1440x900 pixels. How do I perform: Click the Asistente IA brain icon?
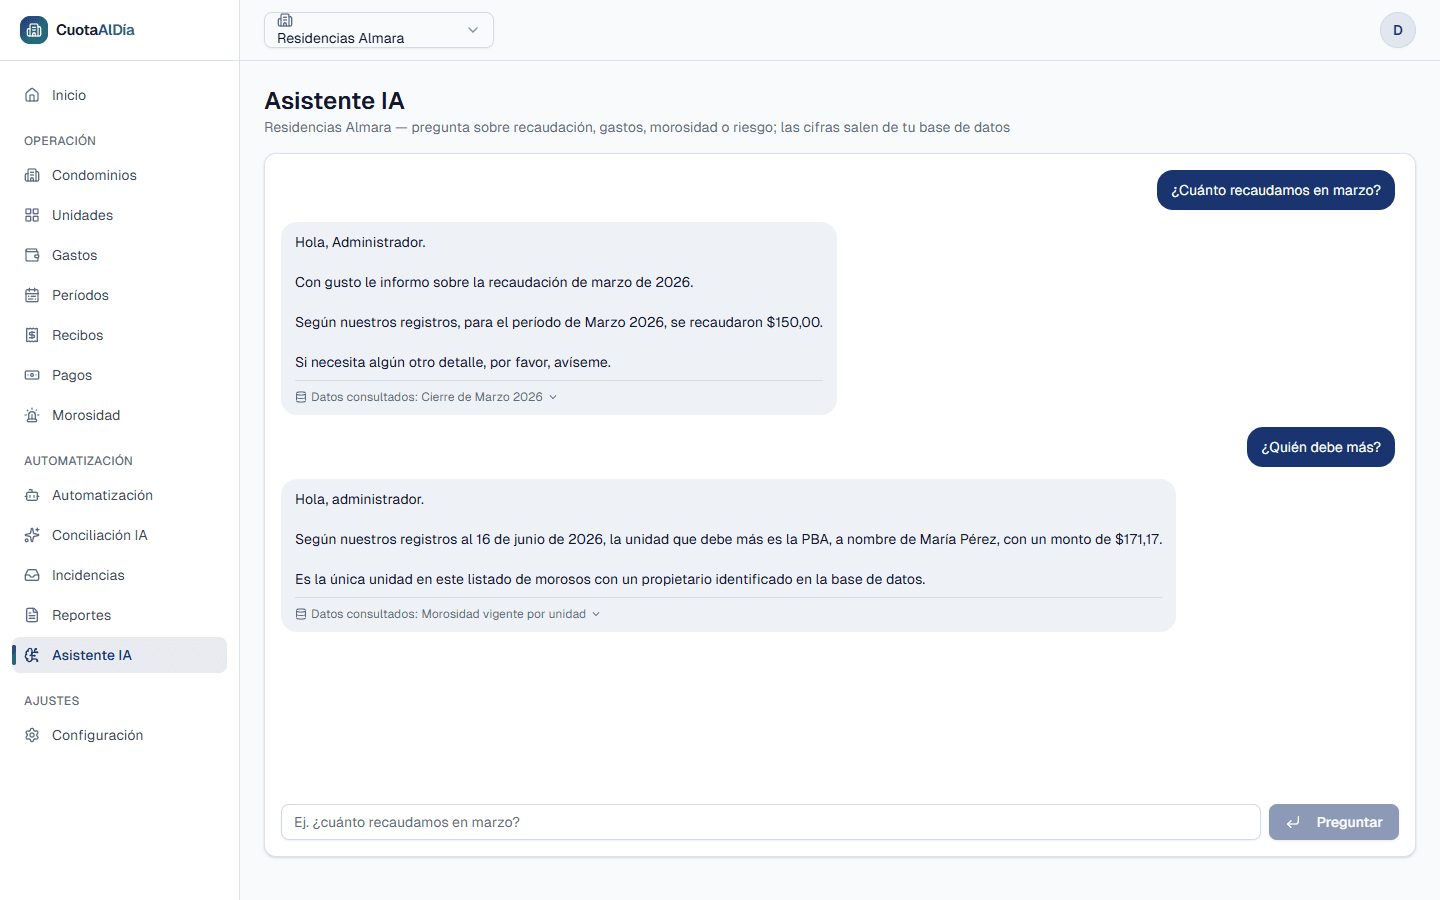(32, 655)
